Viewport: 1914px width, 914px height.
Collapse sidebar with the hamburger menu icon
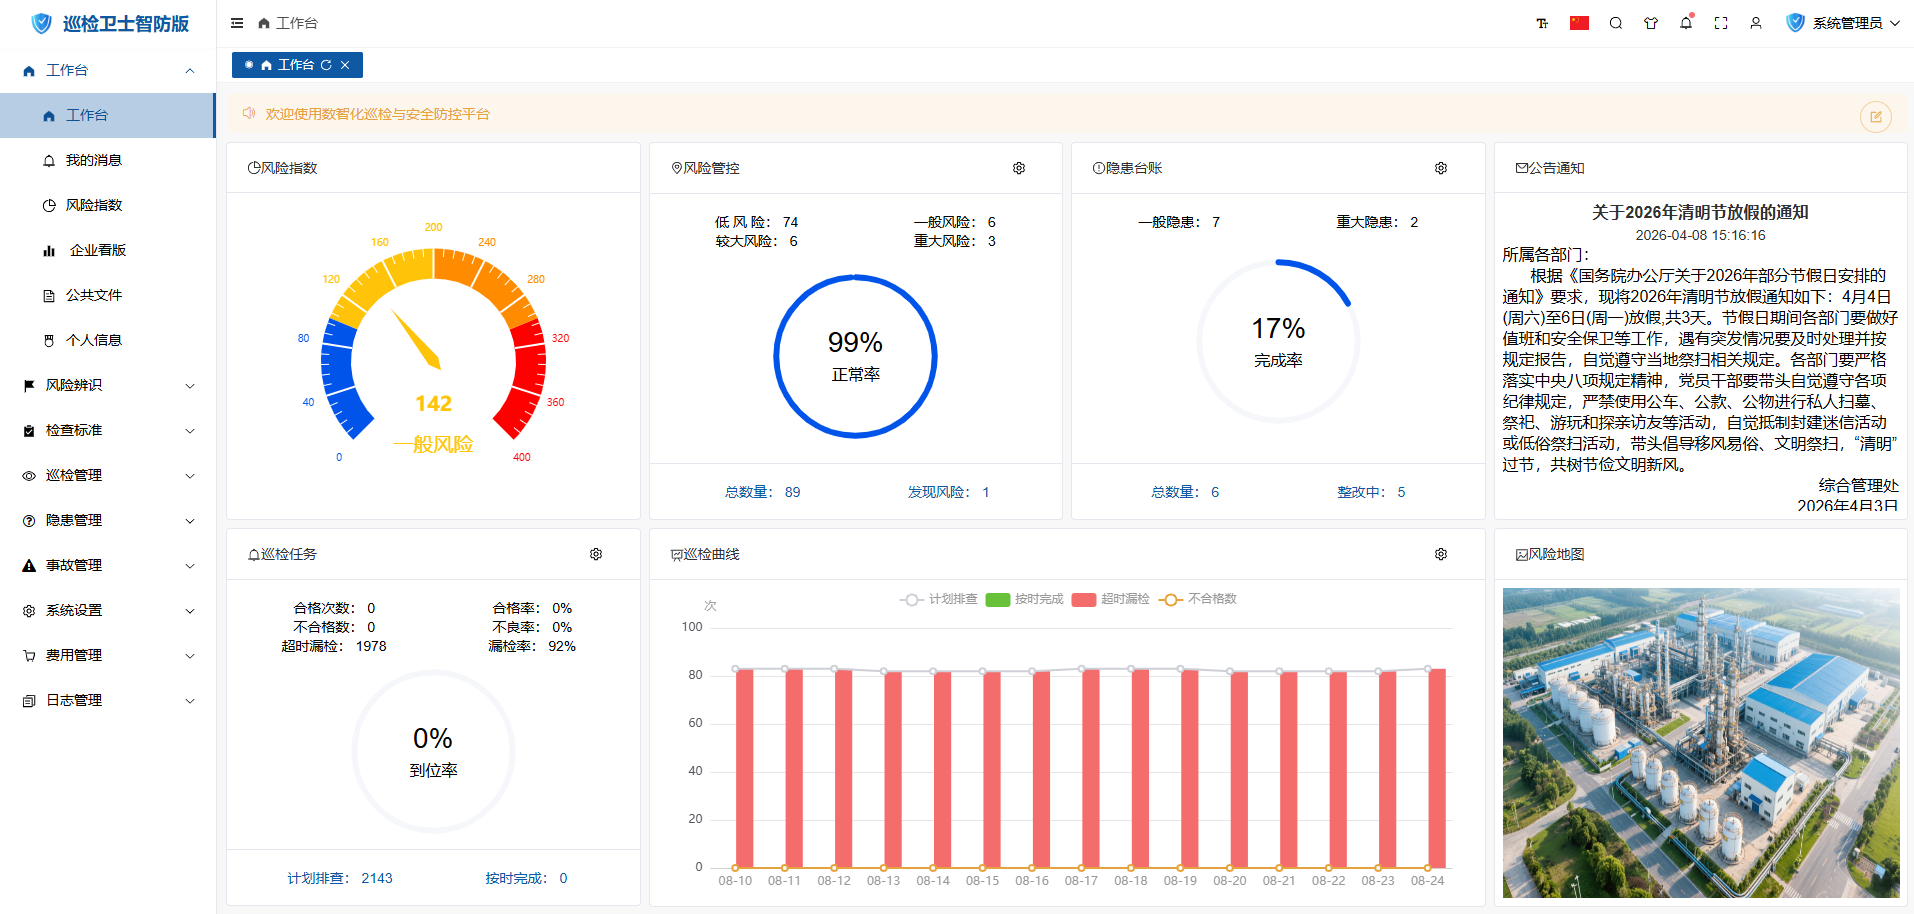pos(237,23)
